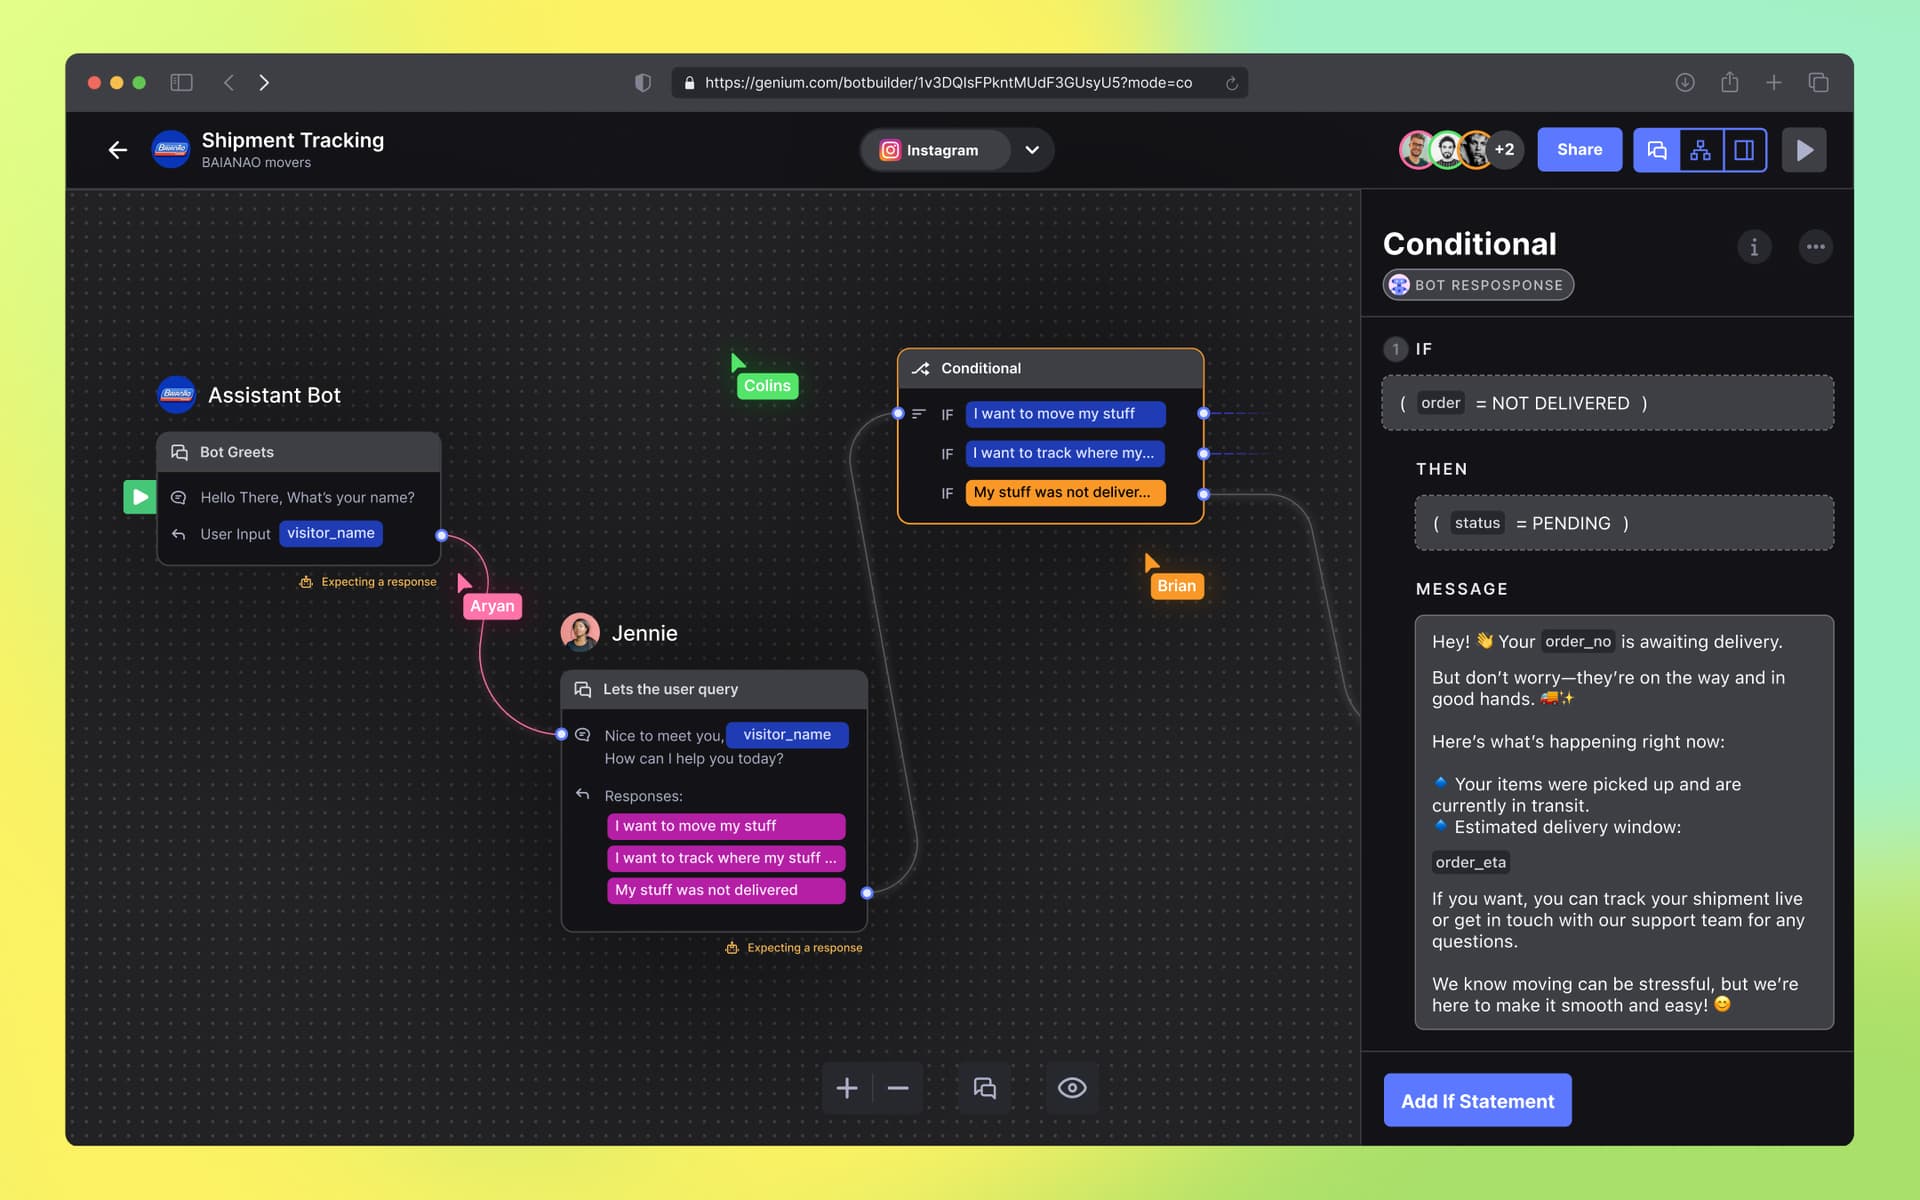Switch to chat messages view icon
The width and height of the screenshot is (1920, 1200).
pyautogui.click(x=1656, y=150)
